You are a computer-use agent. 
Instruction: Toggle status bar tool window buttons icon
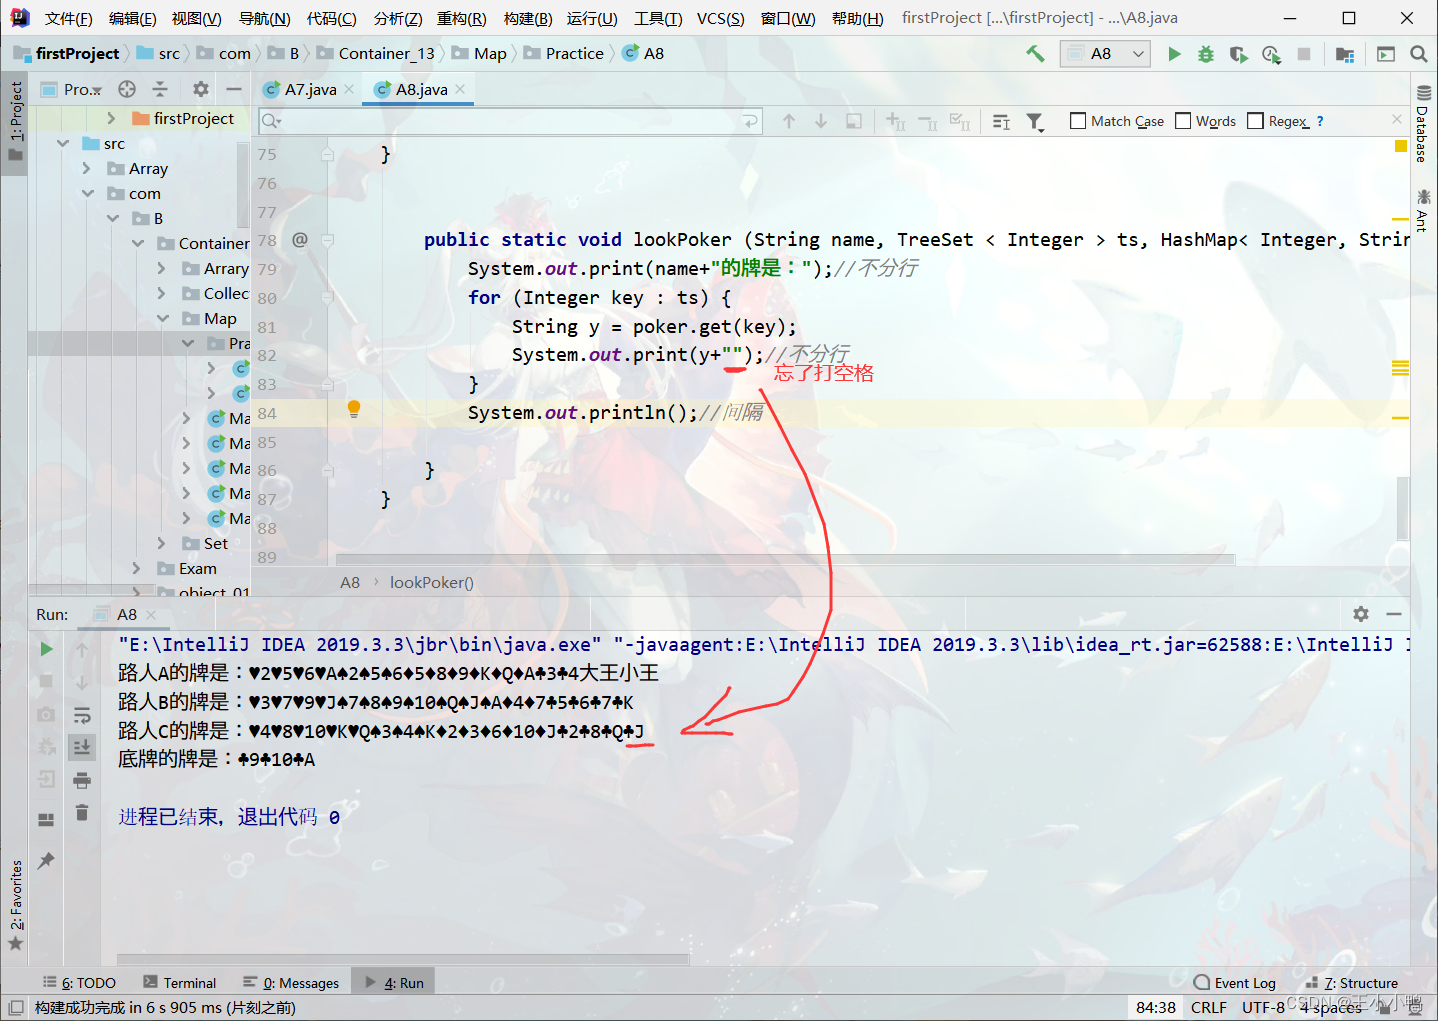15,1007
